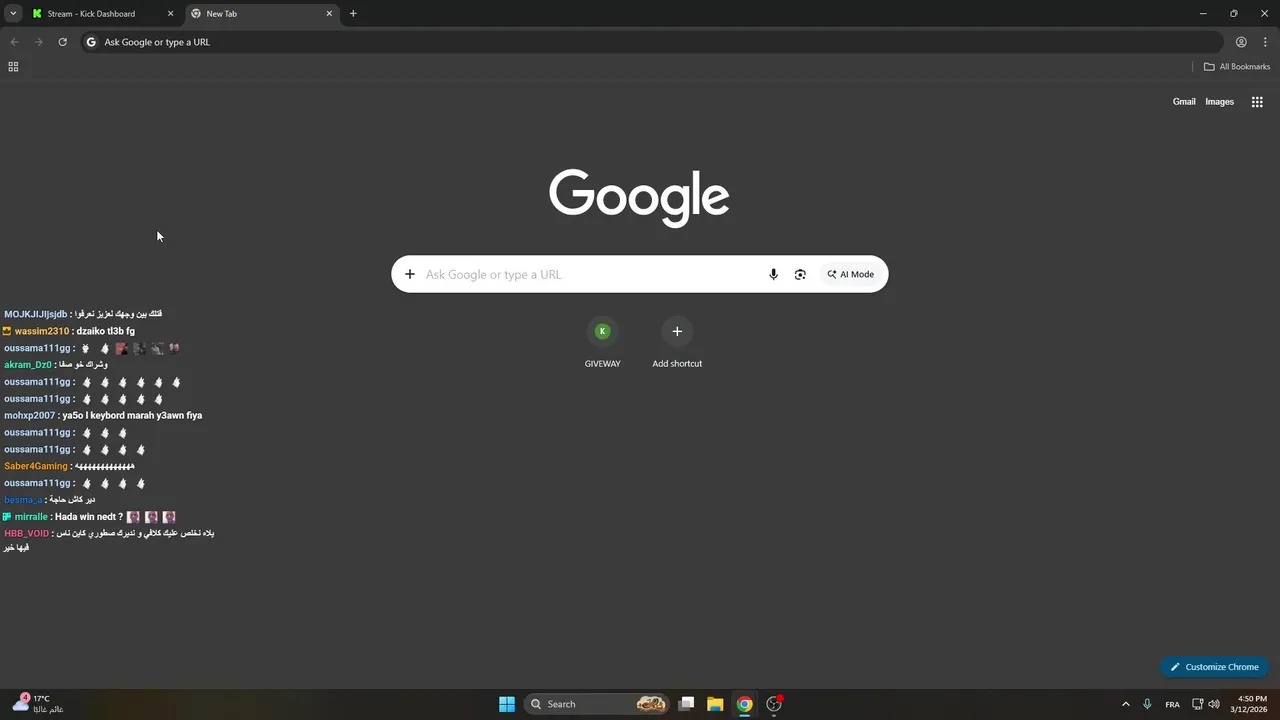Open the GIVEWAY shortcut
The image size is (1280, 720).
pos(602,342)
